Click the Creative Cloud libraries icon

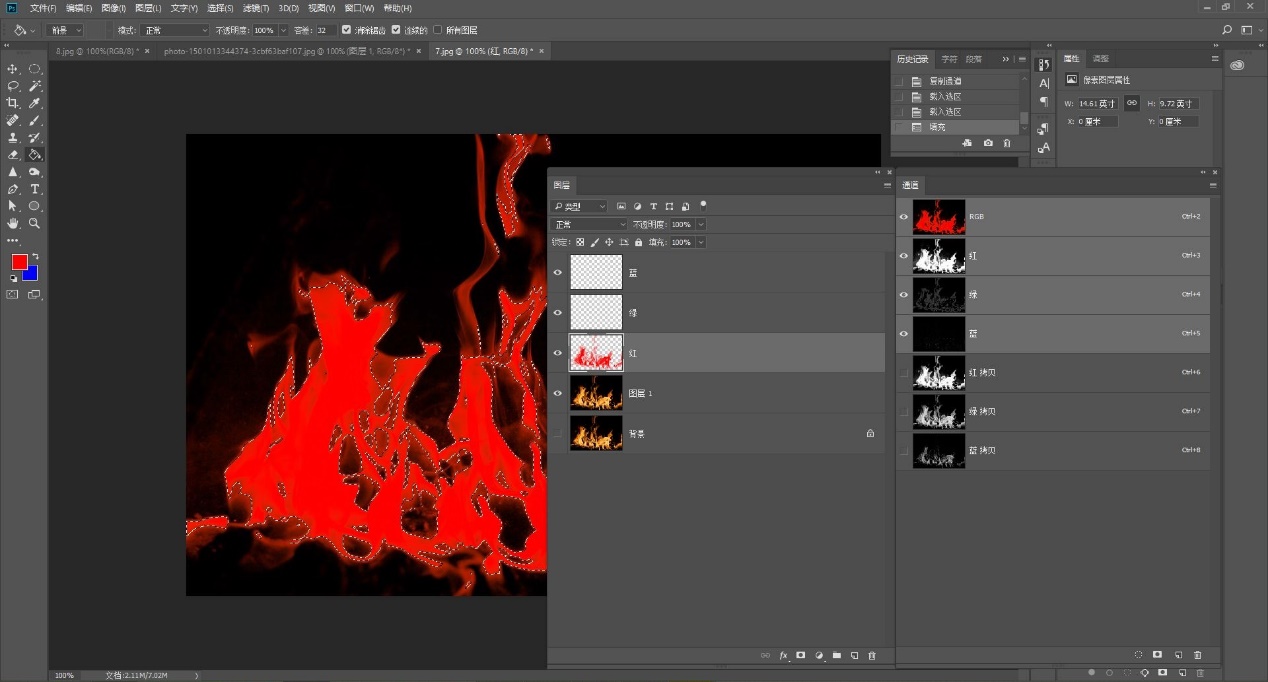[1237, 65]
